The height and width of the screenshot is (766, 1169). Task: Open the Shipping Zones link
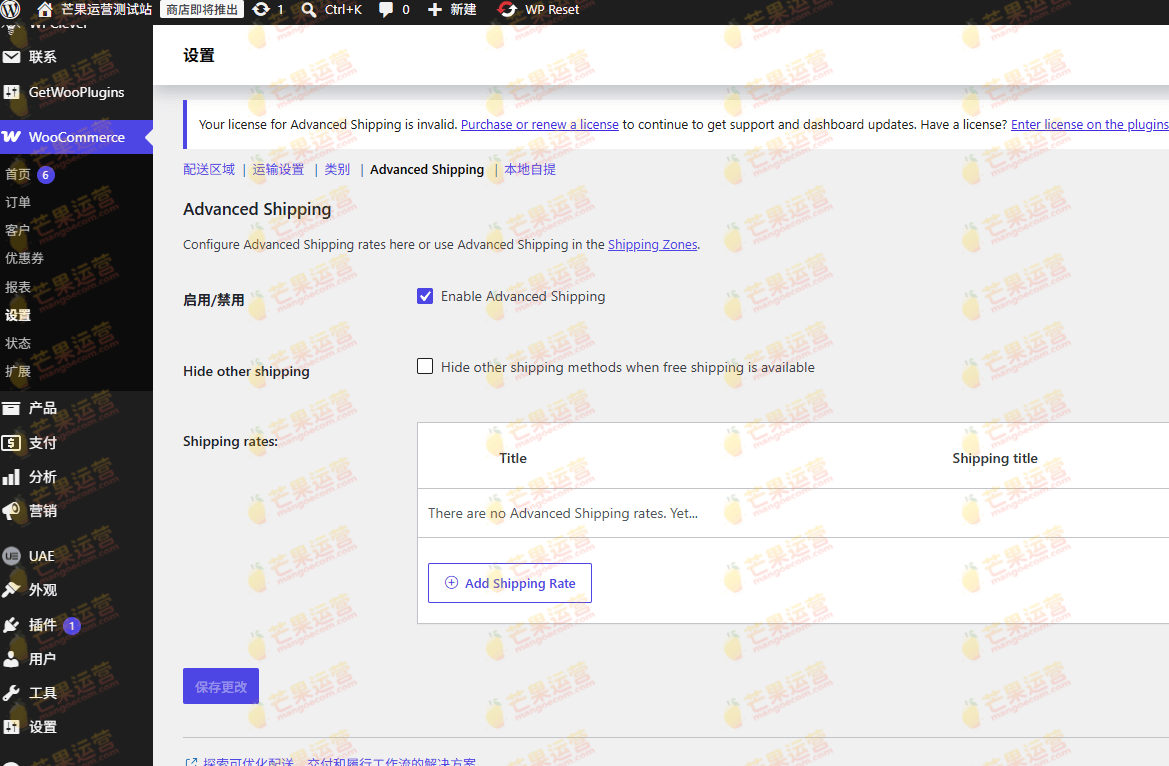point(652,245)
